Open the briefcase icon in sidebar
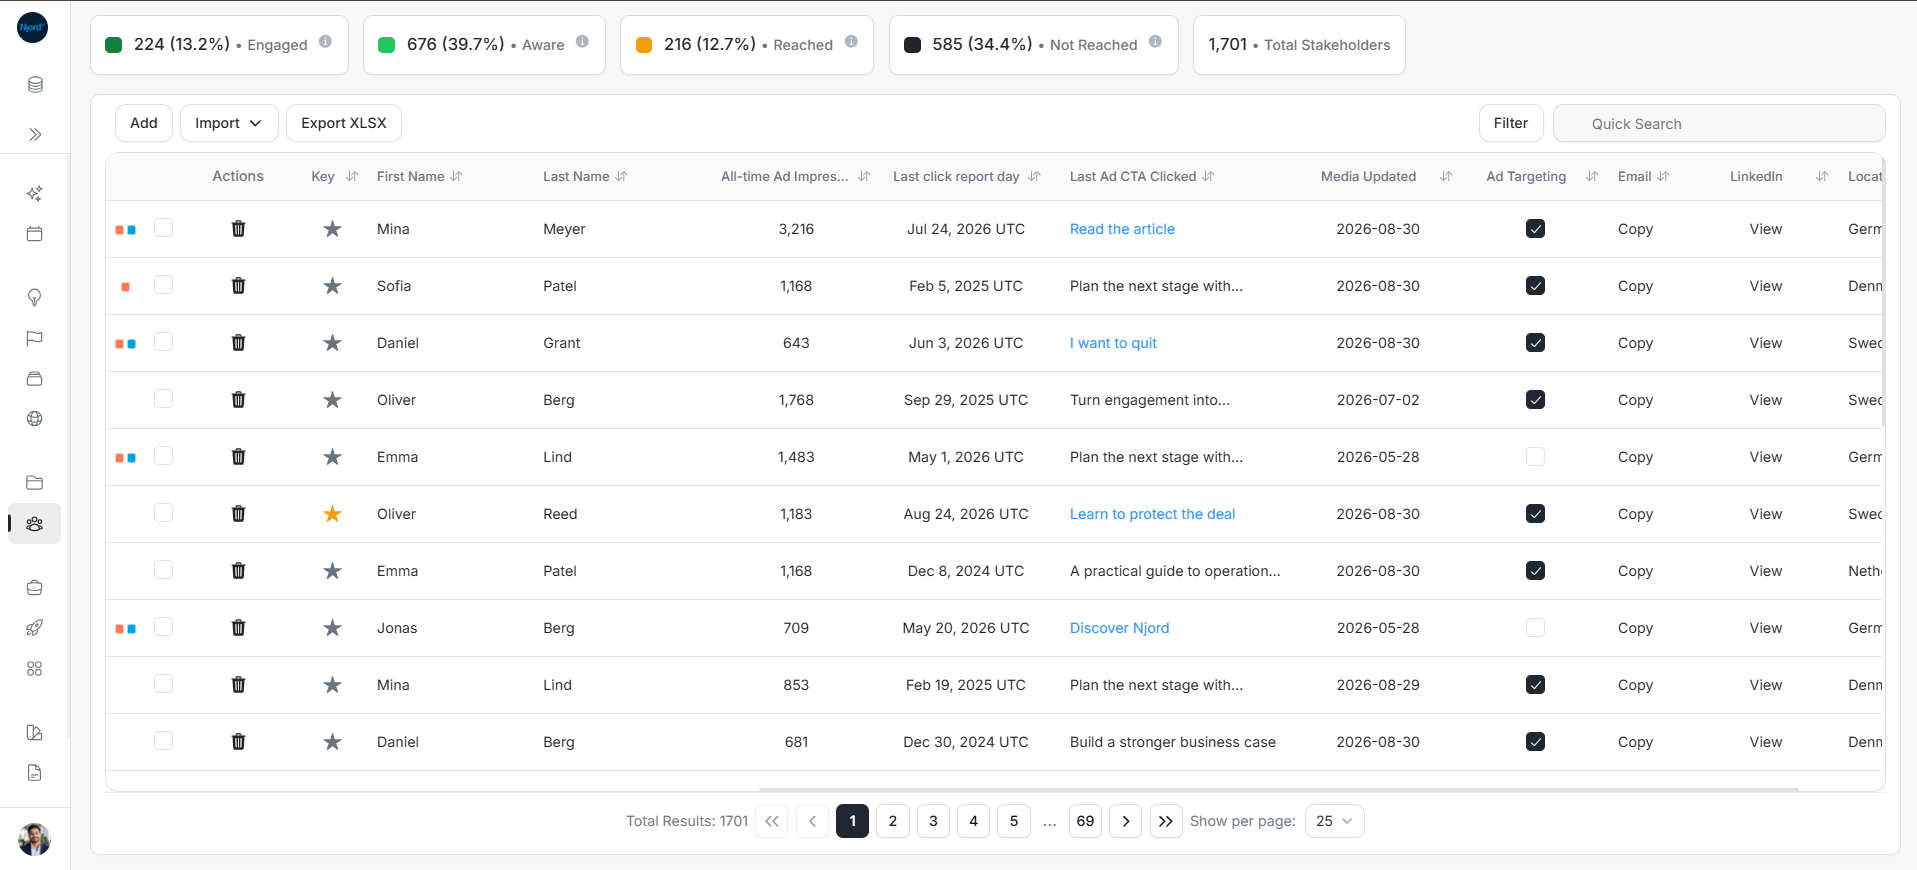The height and width of the screenshot is (870, 1917). tap(35, 587)
